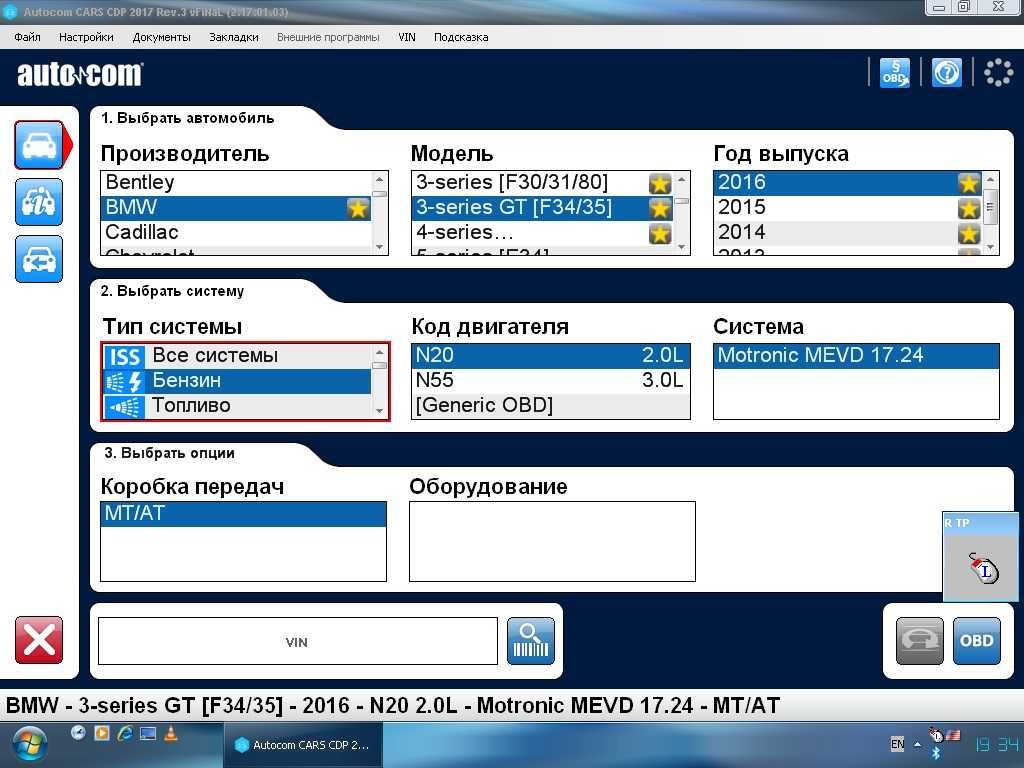Click down arrow of manufacturer list scrollbar
This screenshot has width=1024, height=768.
(x=379, y=248)
